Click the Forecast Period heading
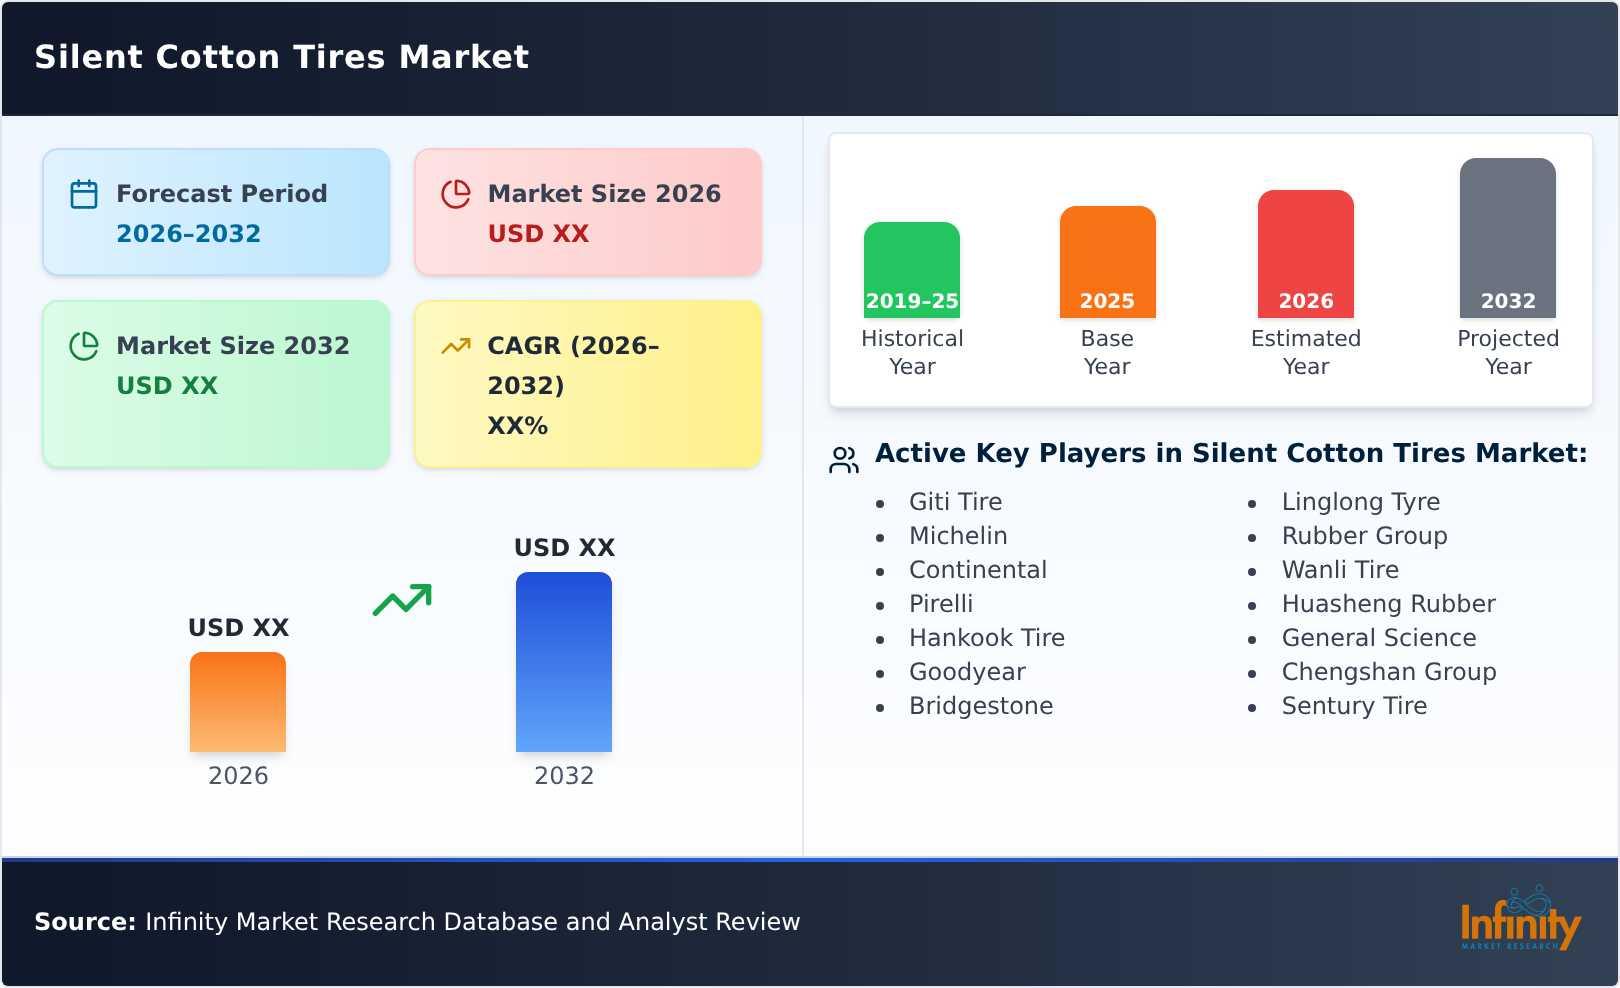 222,193
